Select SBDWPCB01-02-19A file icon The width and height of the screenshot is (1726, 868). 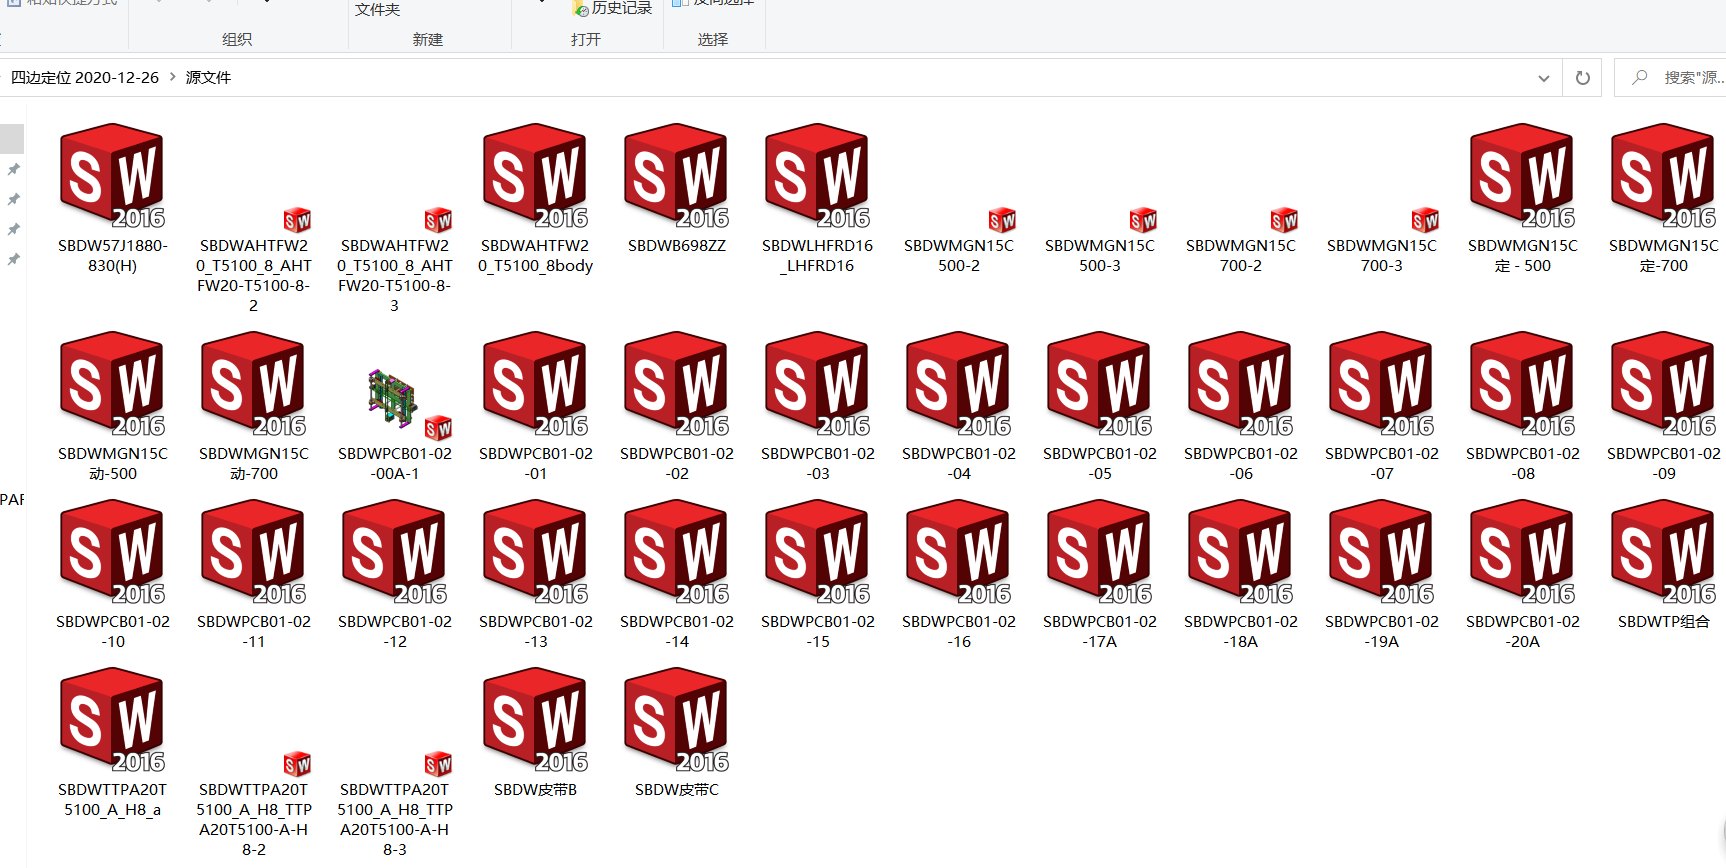point(1381,552)
